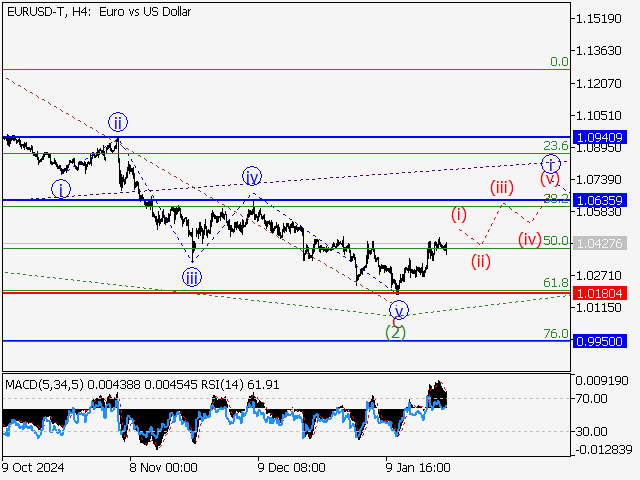Select the red (i) forecast wave label
The width and height of the screenshot is (640, 480).
(459, 214)
